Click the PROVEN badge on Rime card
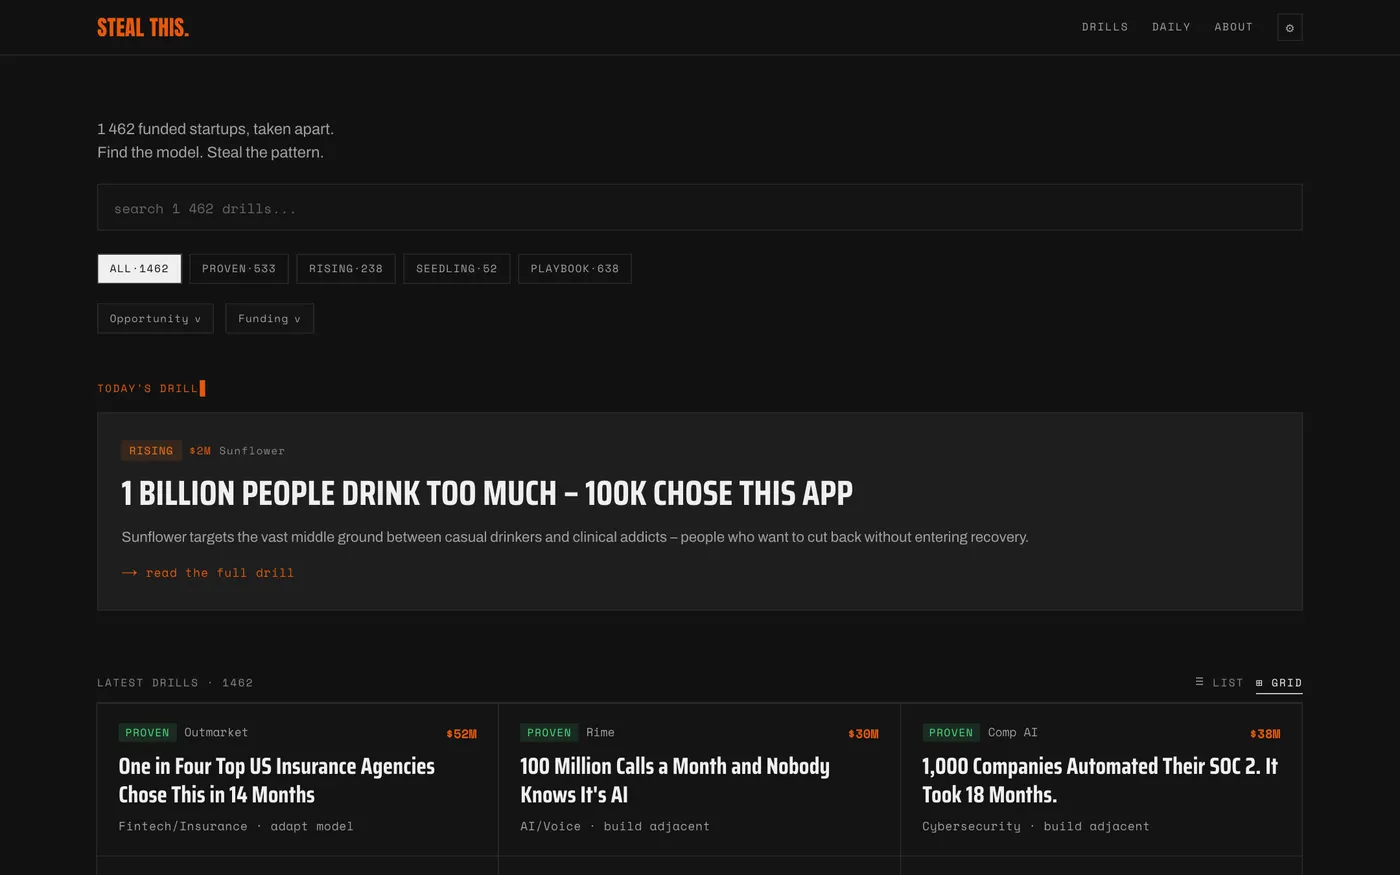The height and width of the screenshot is (875, 1400). [549, 733]
